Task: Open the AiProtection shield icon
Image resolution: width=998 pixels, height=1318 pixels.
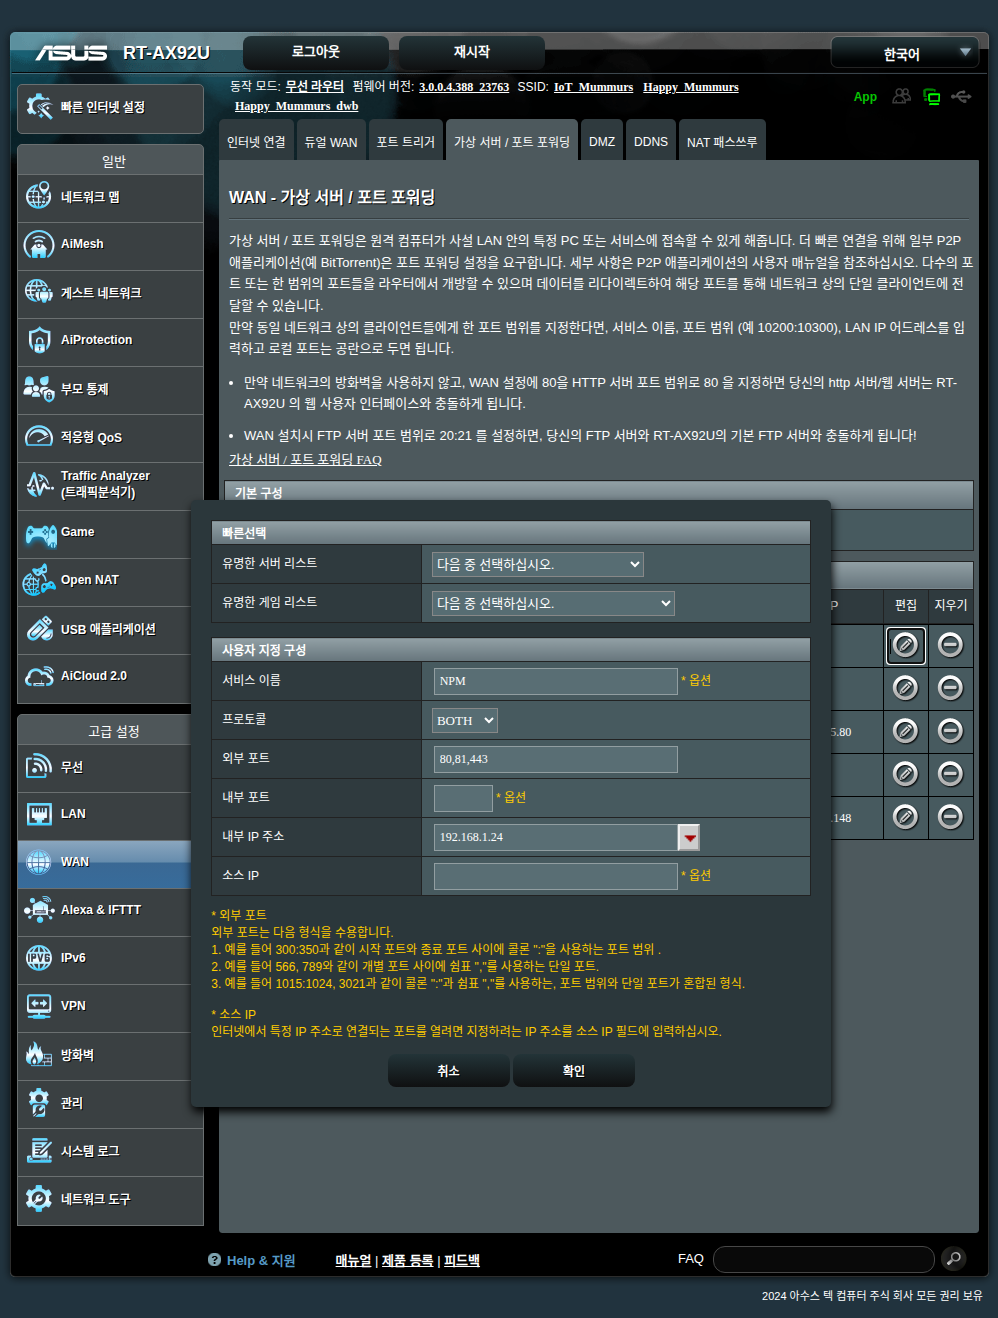Action: coord(39,341)
